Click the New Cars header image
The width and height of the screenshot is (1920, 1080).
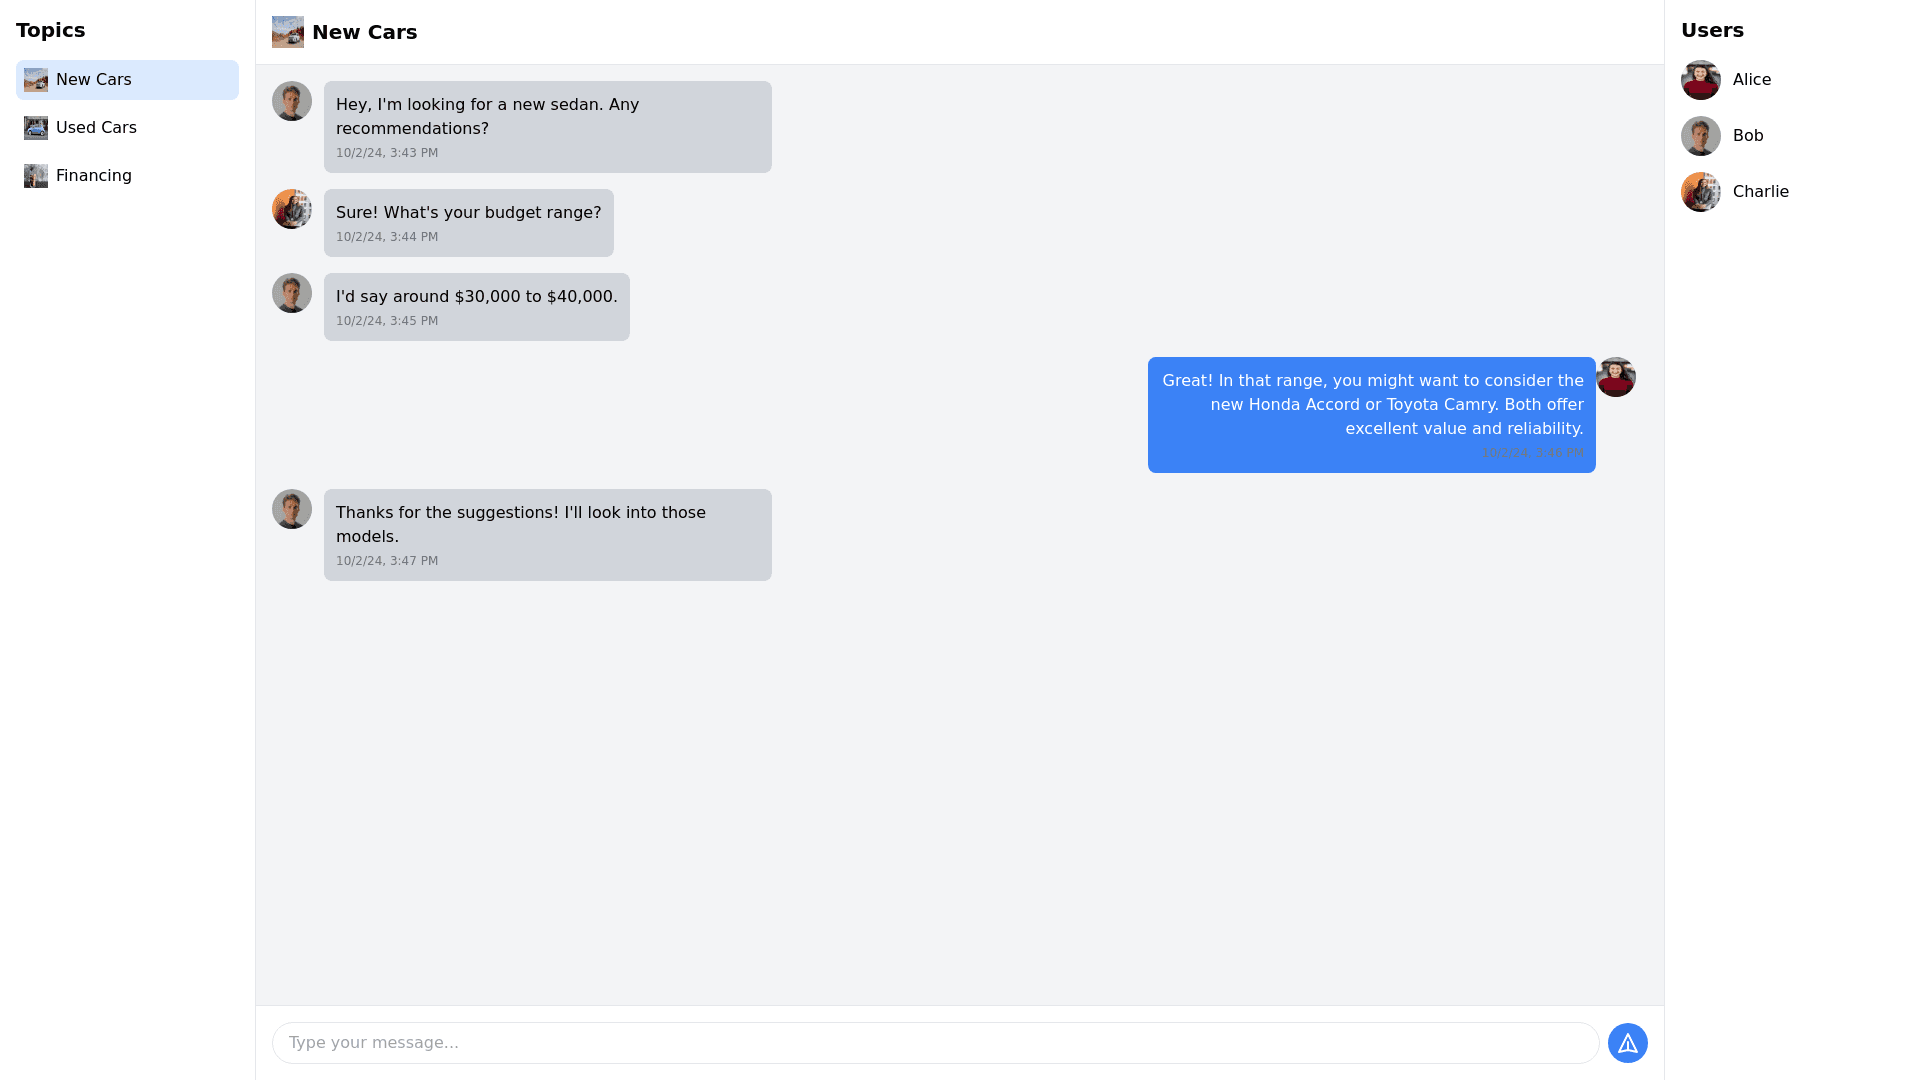click(288, 32)
